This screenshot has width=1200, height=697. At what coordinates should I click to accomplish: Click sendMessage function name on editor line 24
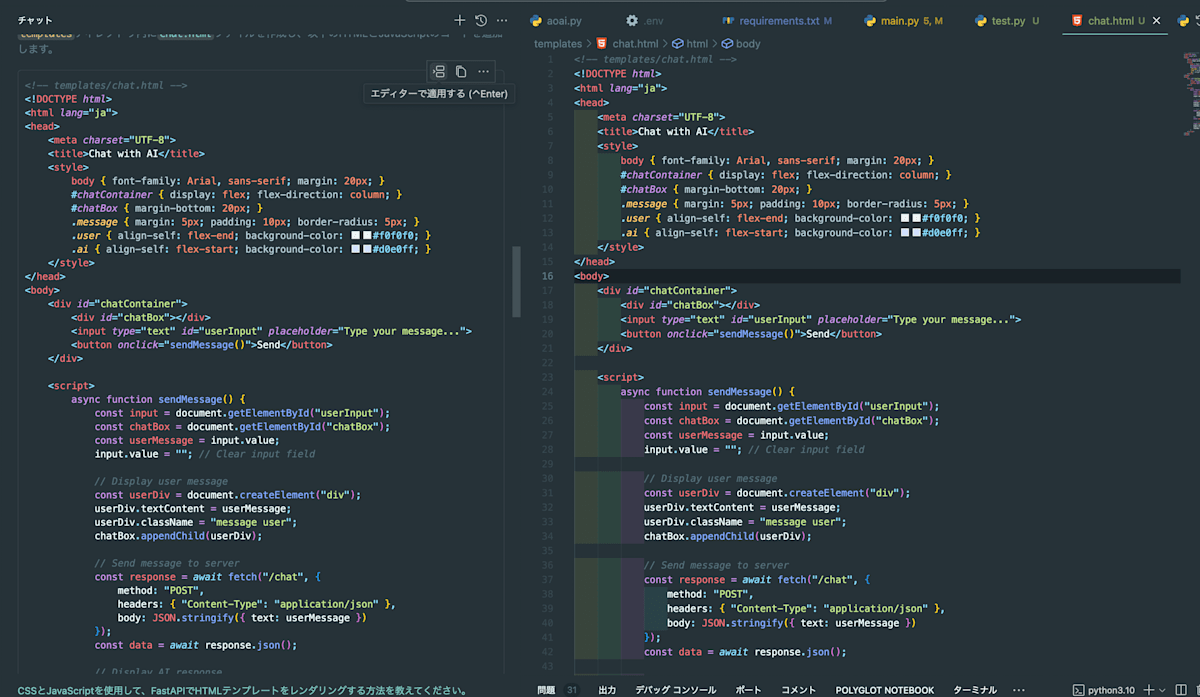point(742,392)
